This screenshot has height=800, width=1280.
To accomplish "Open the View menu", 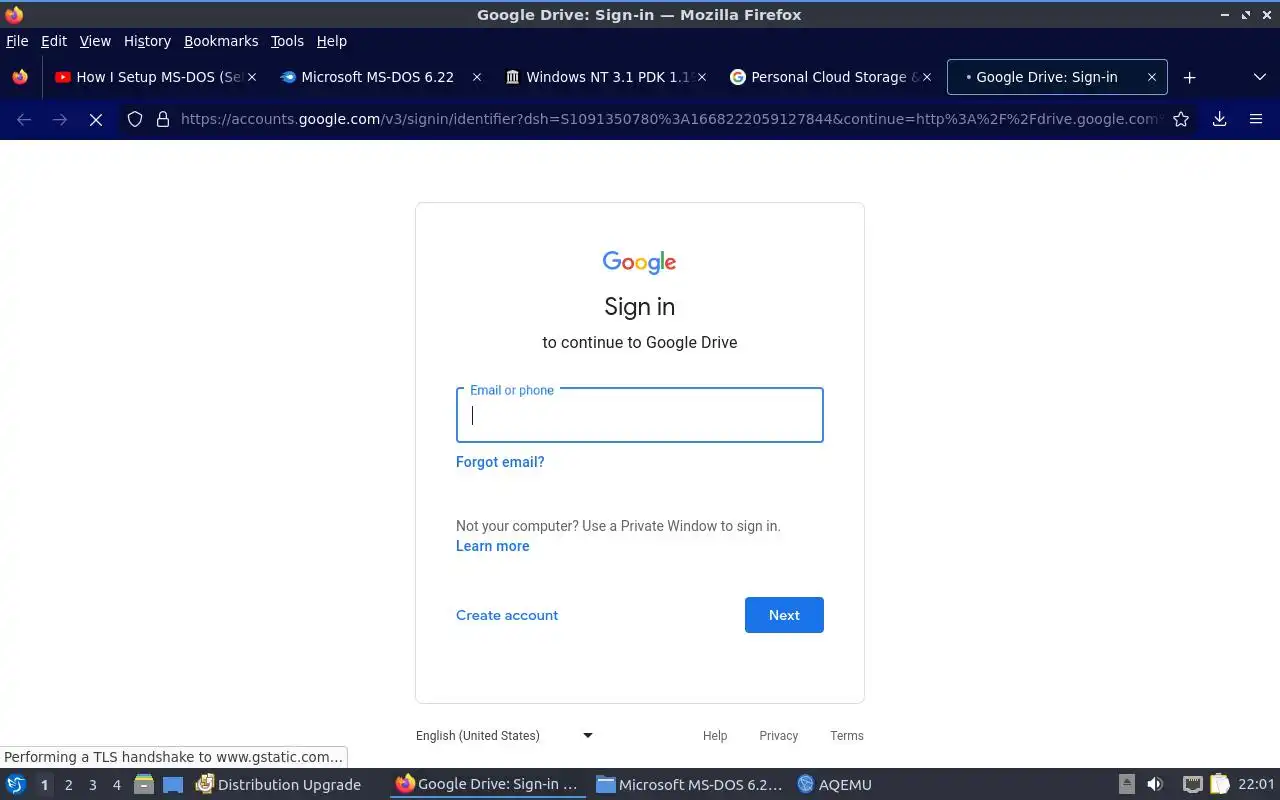I will click(95, 41).
